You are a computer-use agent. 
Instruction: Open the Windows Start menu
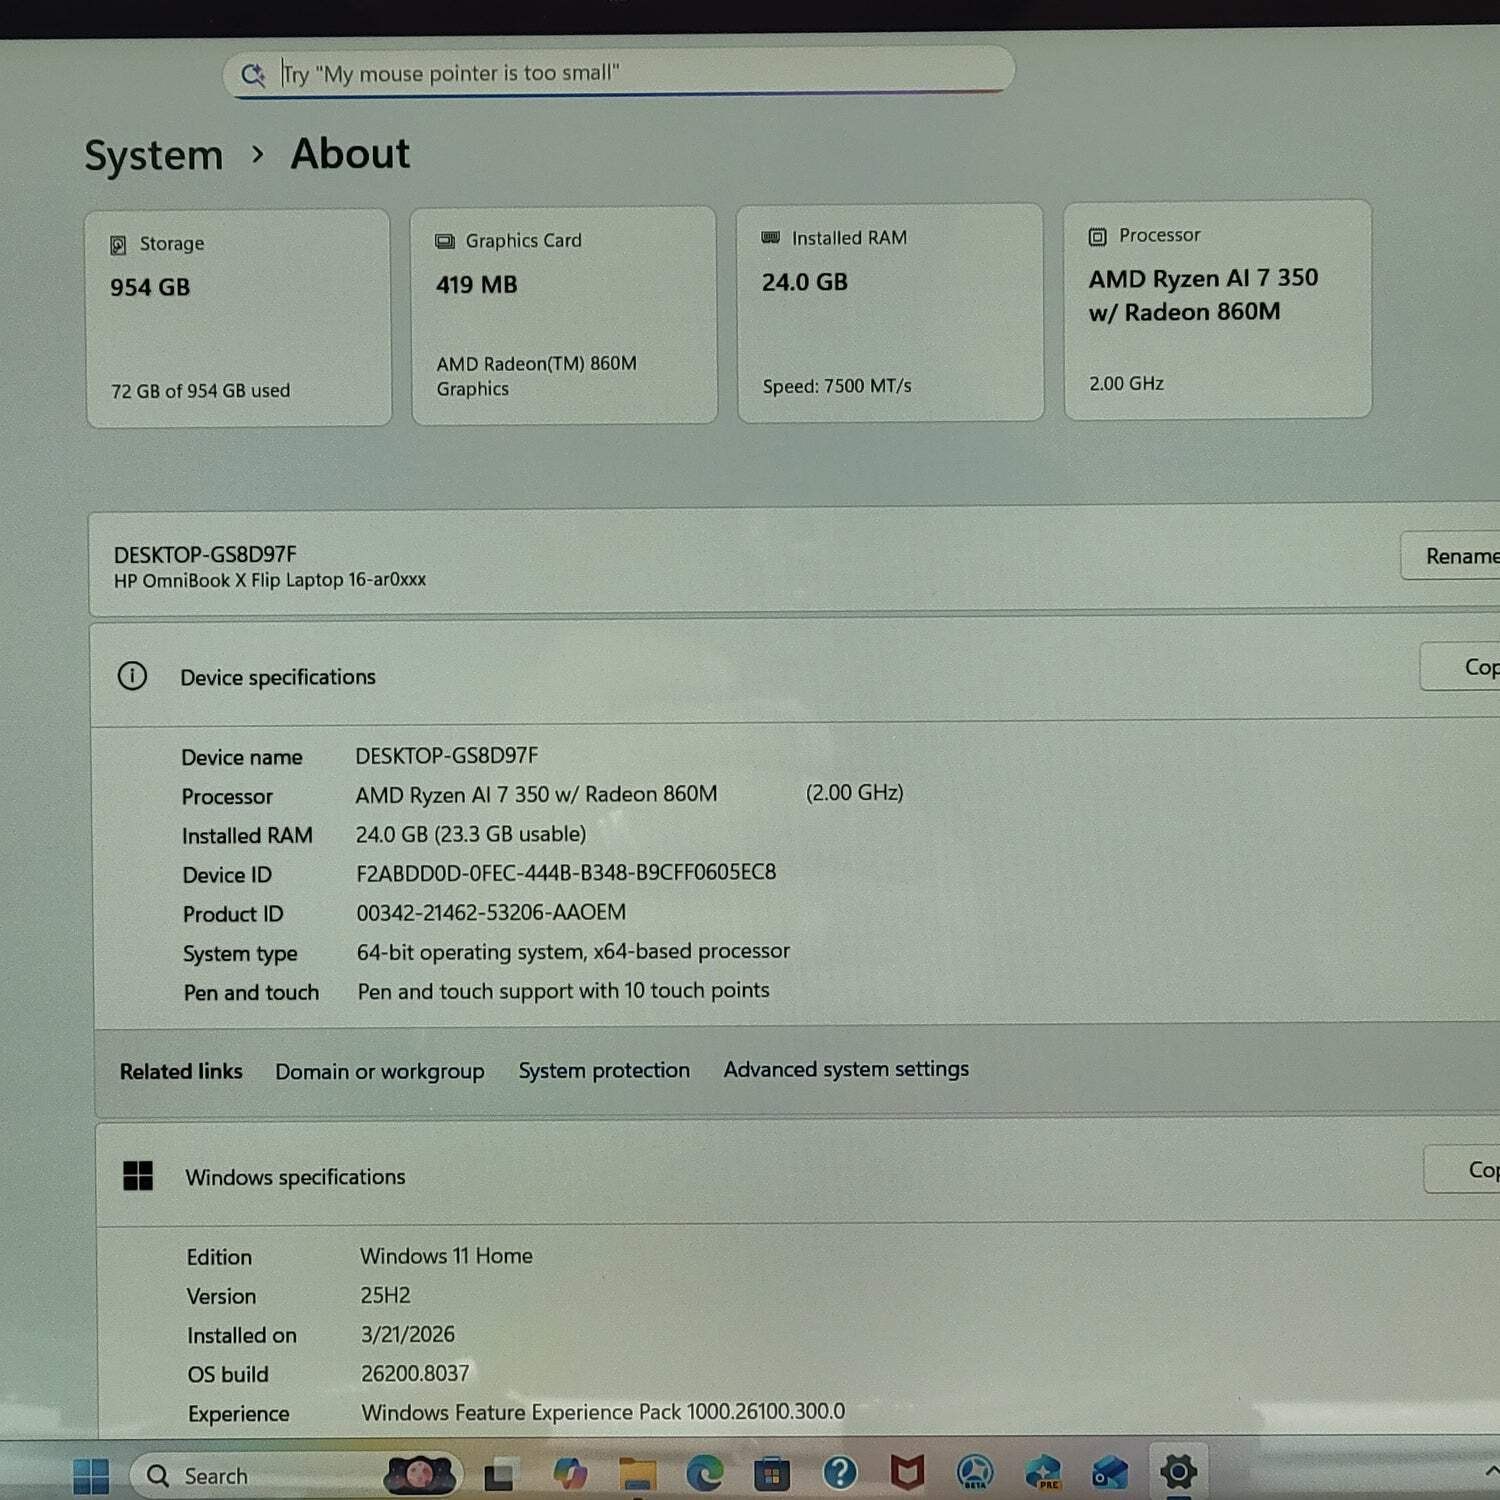tap(91, 1475)
